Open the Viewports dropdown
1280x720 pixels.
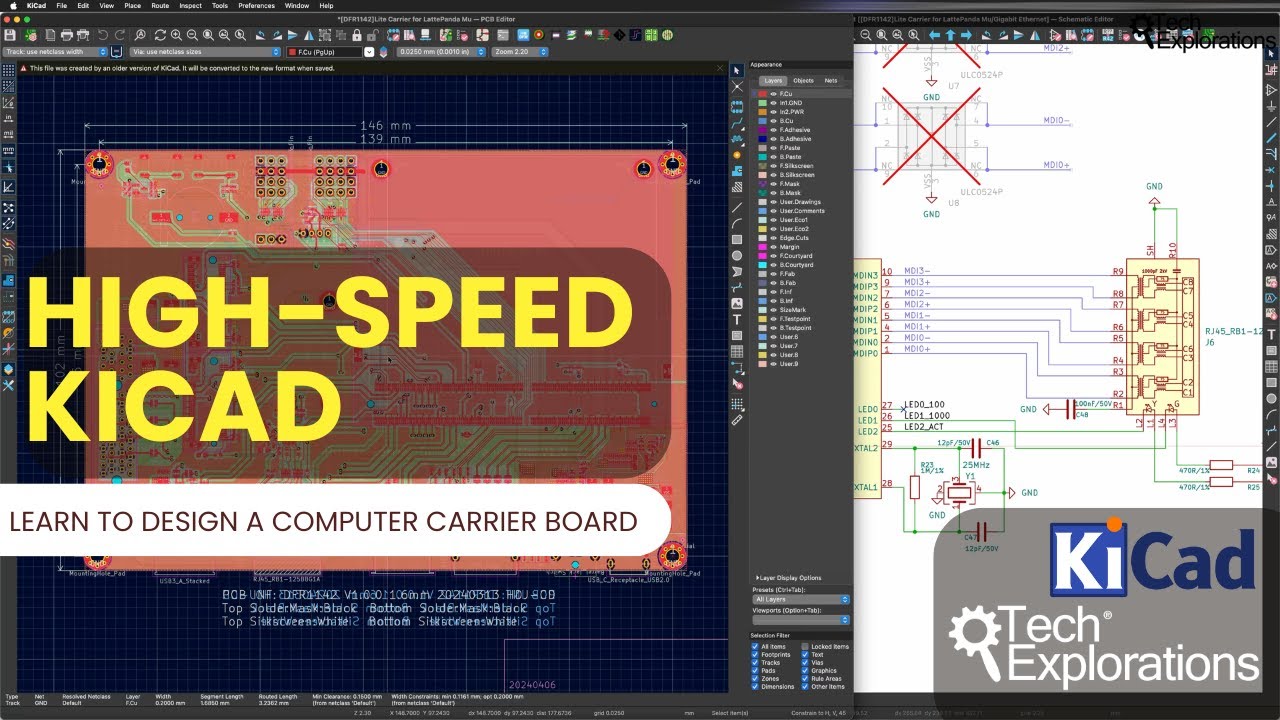click(x=801, y=620)
